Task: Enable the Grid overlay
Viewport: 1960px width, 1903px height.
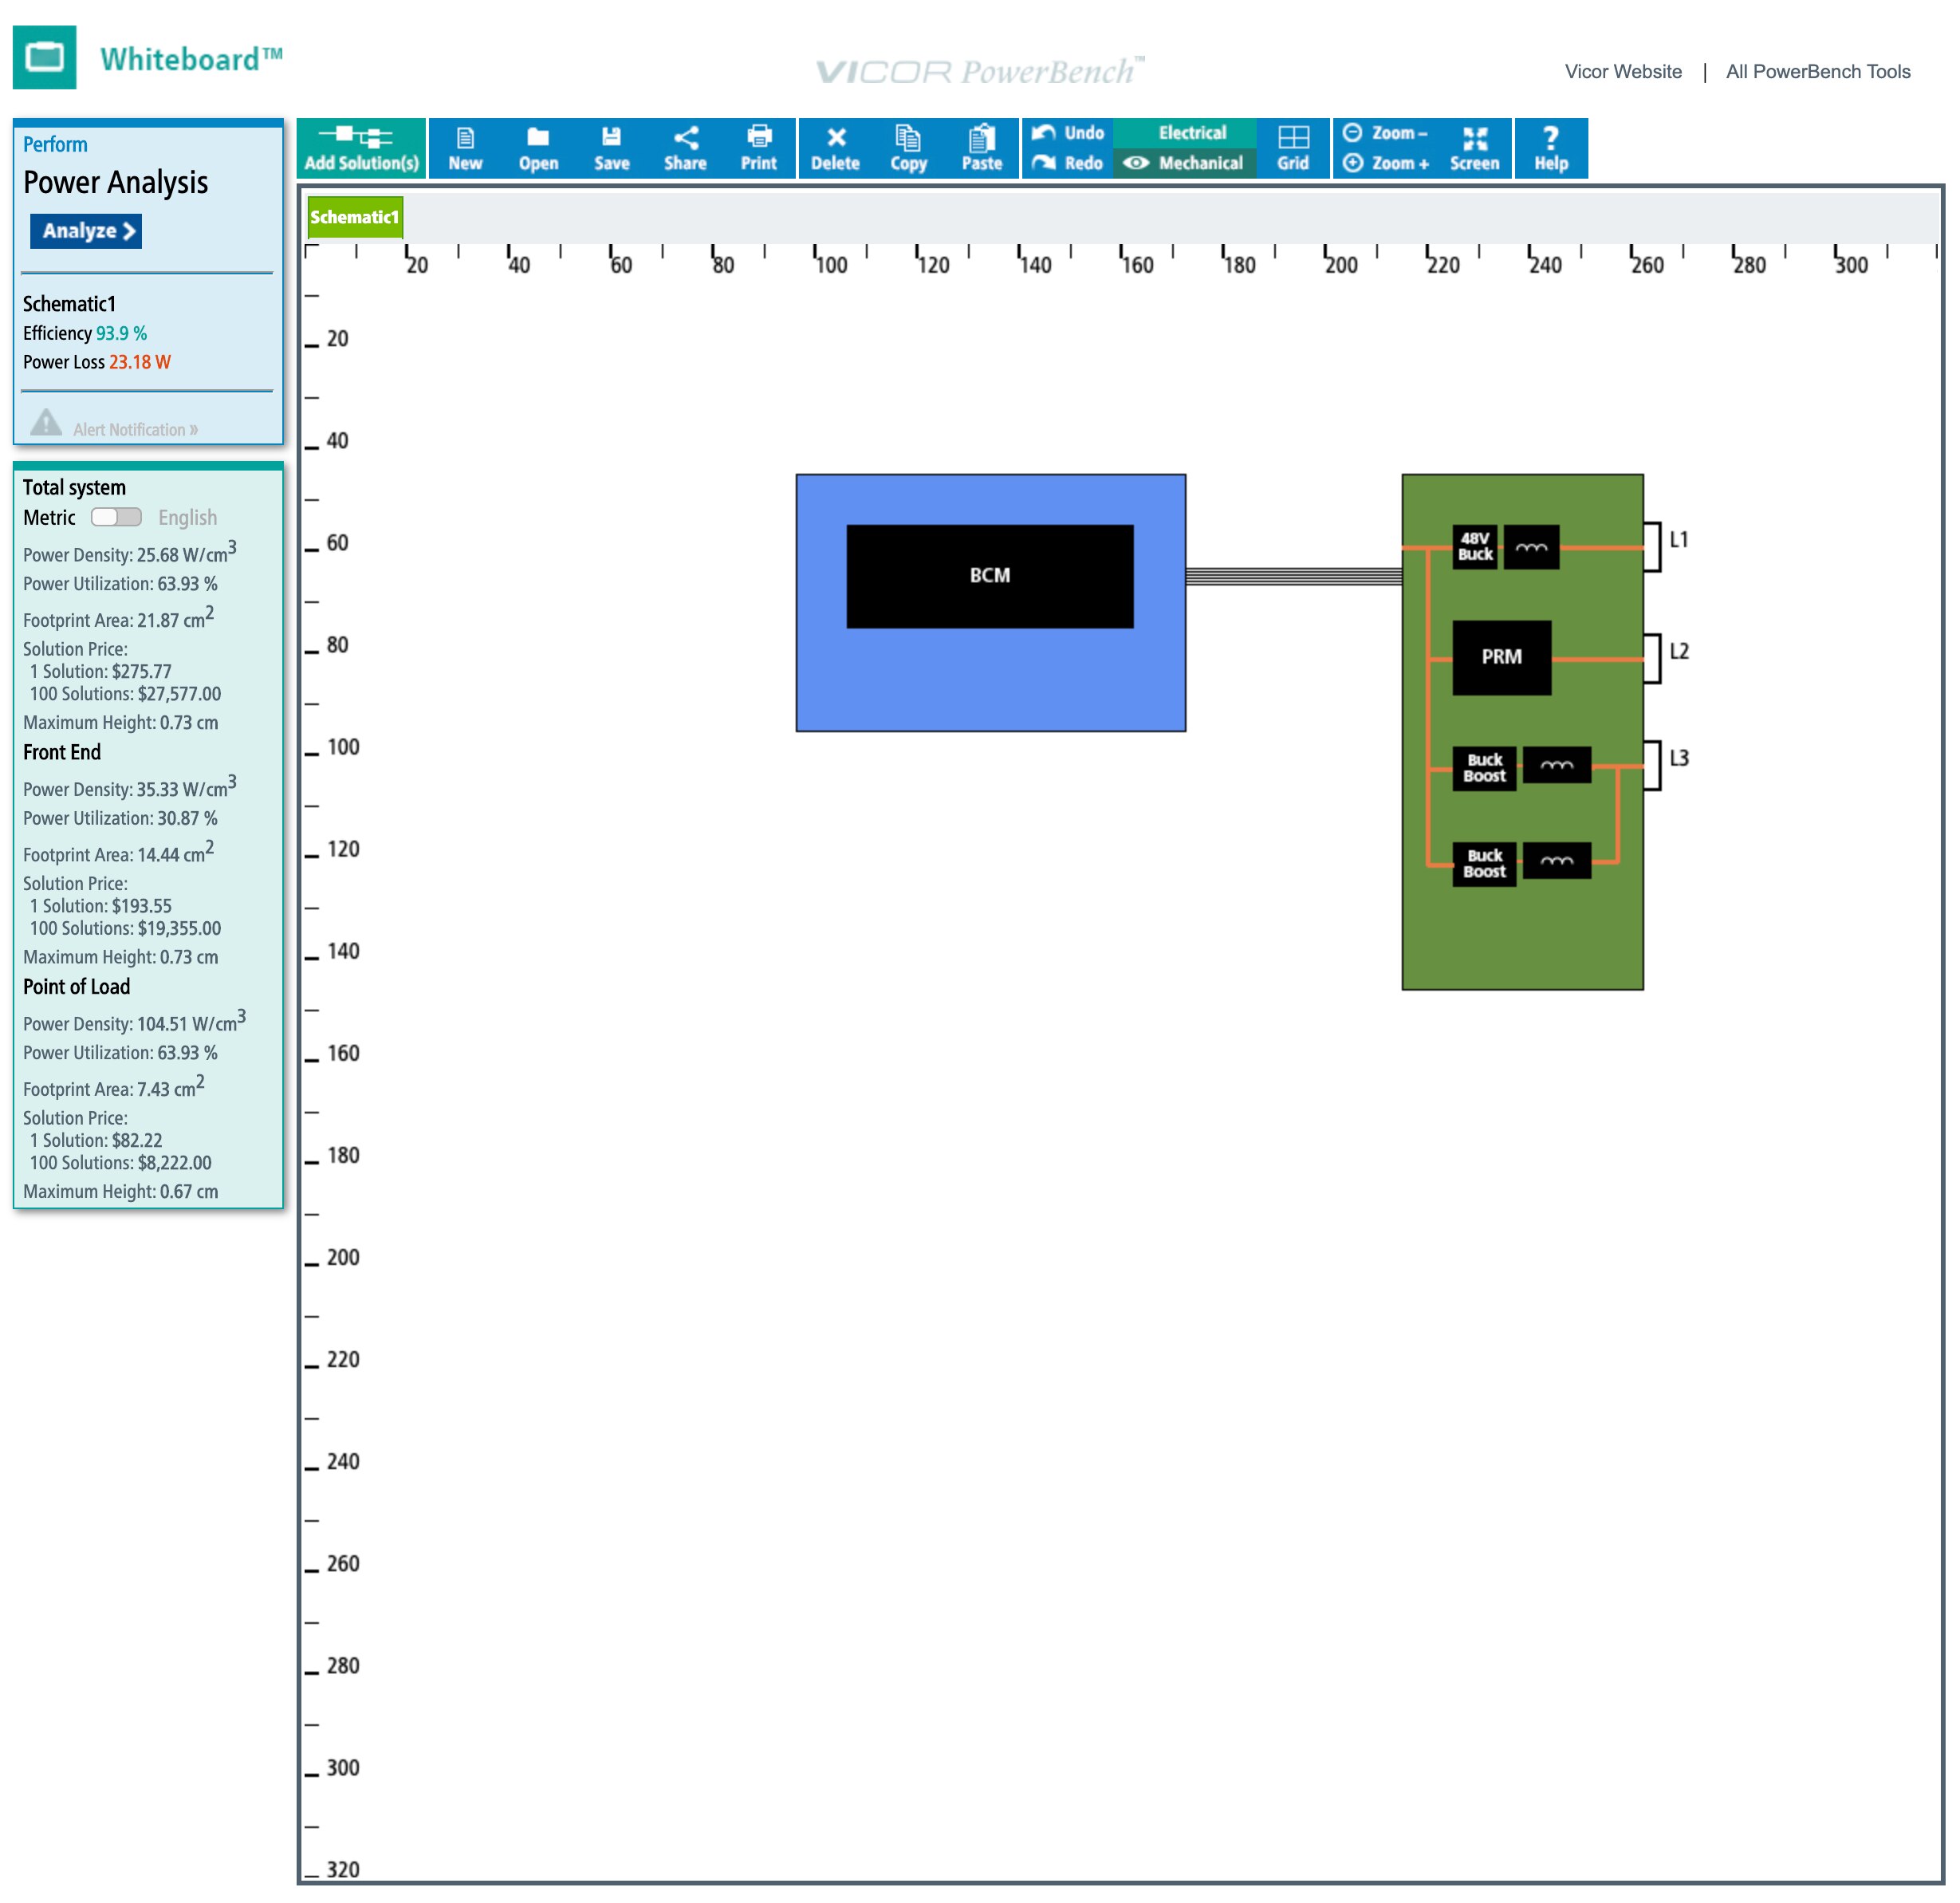Action: (x=1294, y=148)
